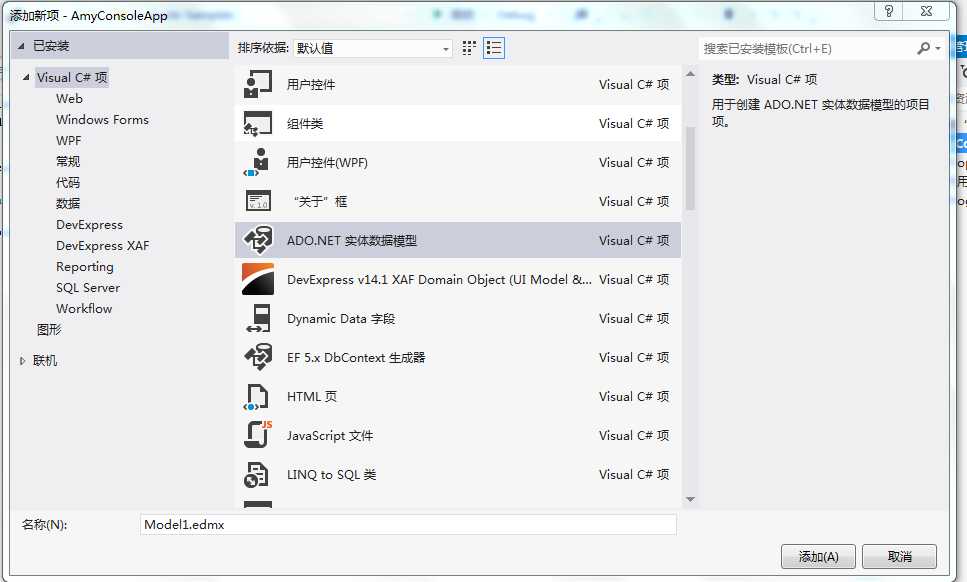Click the 添加(A) button
Image resolution: width=967 pixels, height=582 pixels.
[818, 556]
